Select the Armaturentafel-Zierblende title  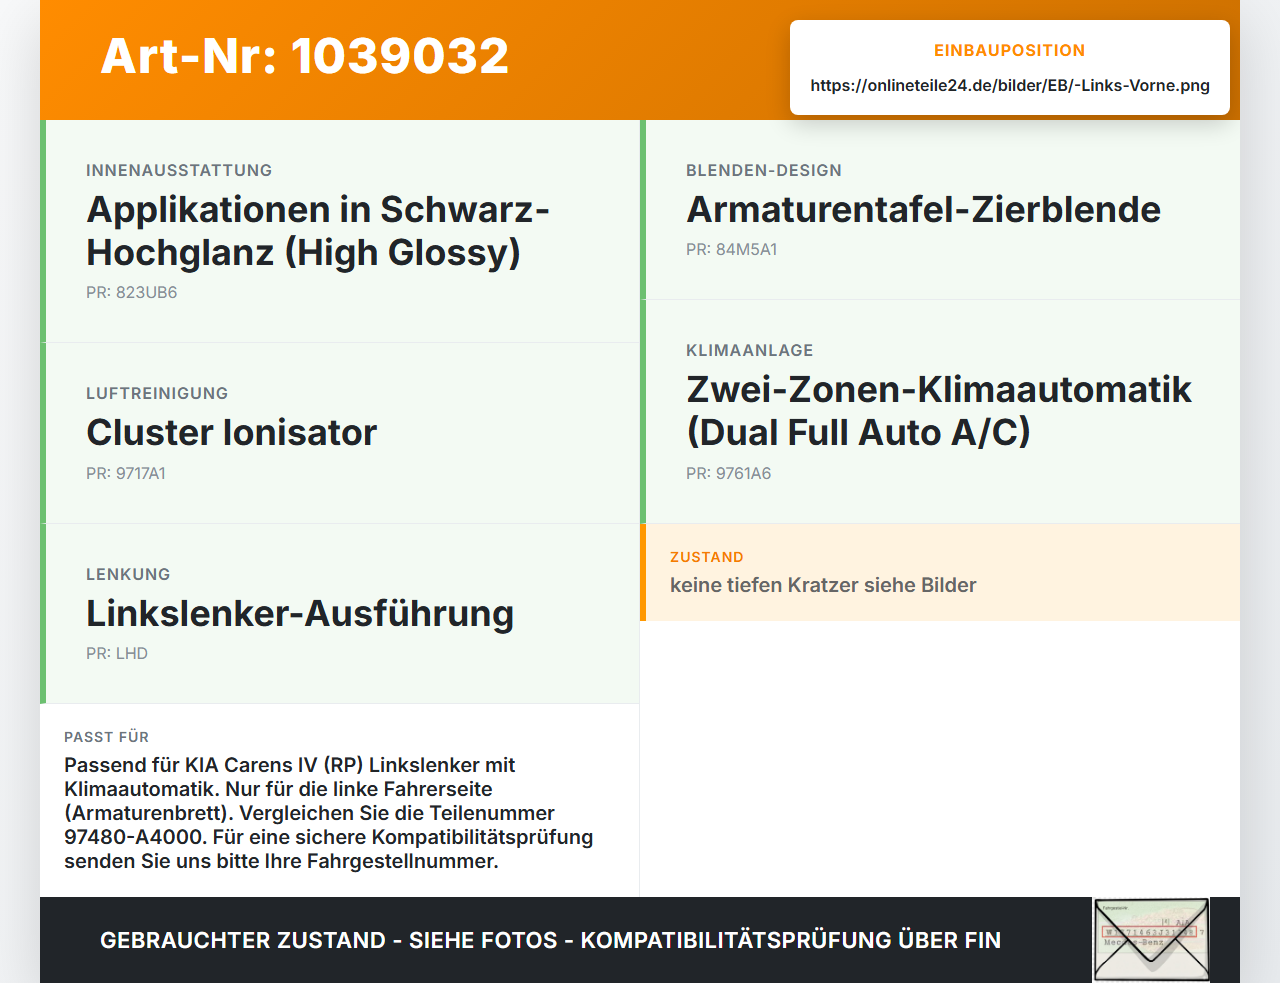point(924,209)
